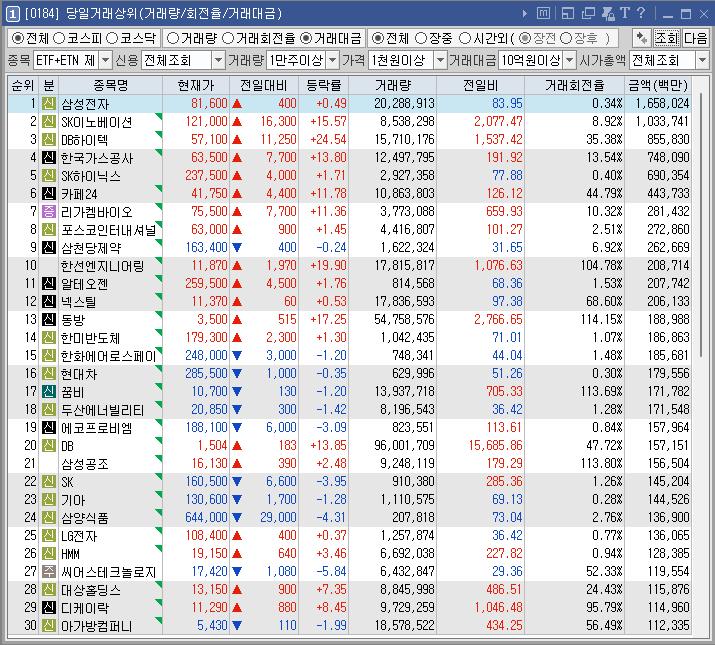Click the vertical scrollbar thumb of the list
This screenshot has width=715, height=645.
pyautogui.click(x=701, y=224)
